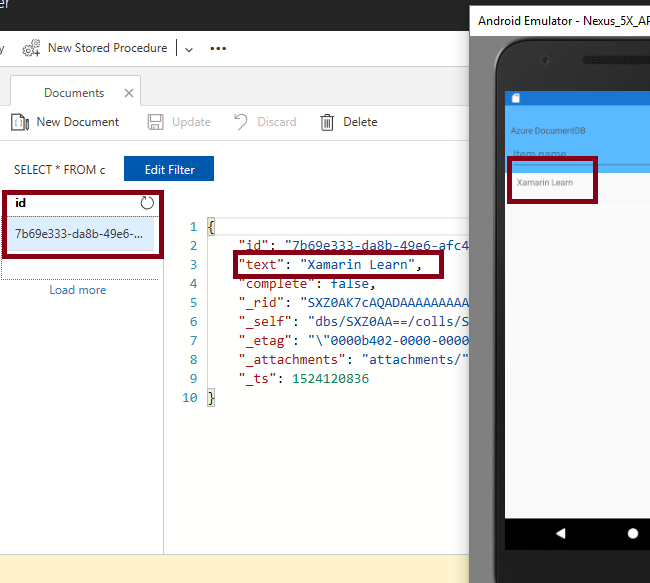The image size is (650, 583).
Task: Click the Edit Filter button
Action: [x=169, y=169]
